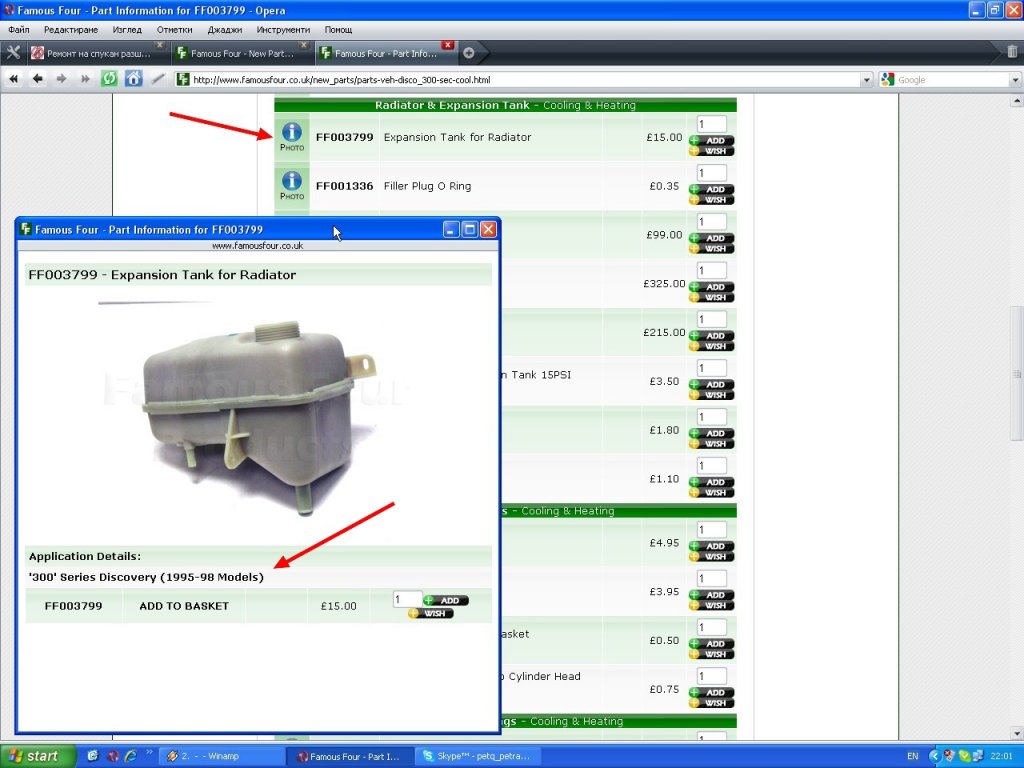Add £15.00 Expansion Tank to basket
The height and width of the screenshot is (768, 1024).
click(712, 140)
